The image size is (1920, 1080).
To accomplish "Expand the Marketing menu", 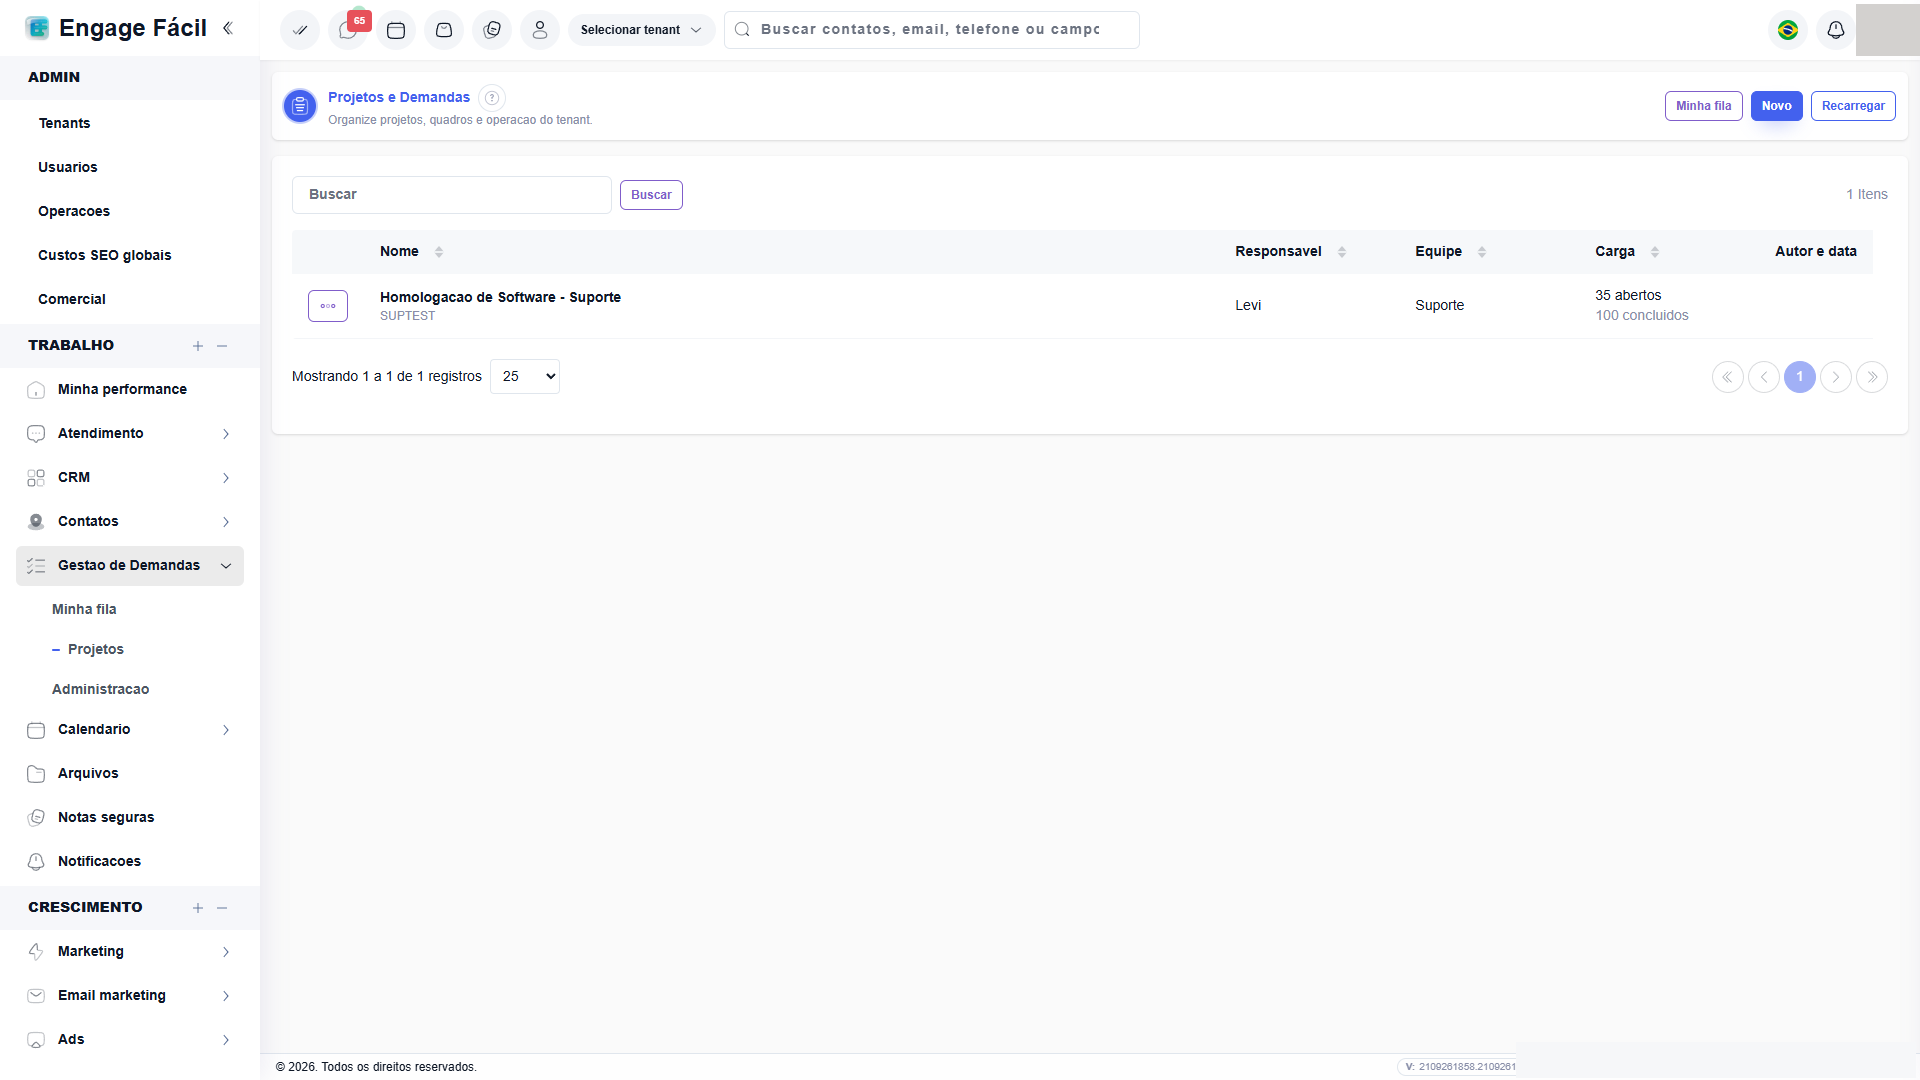I will pos(130,952).
